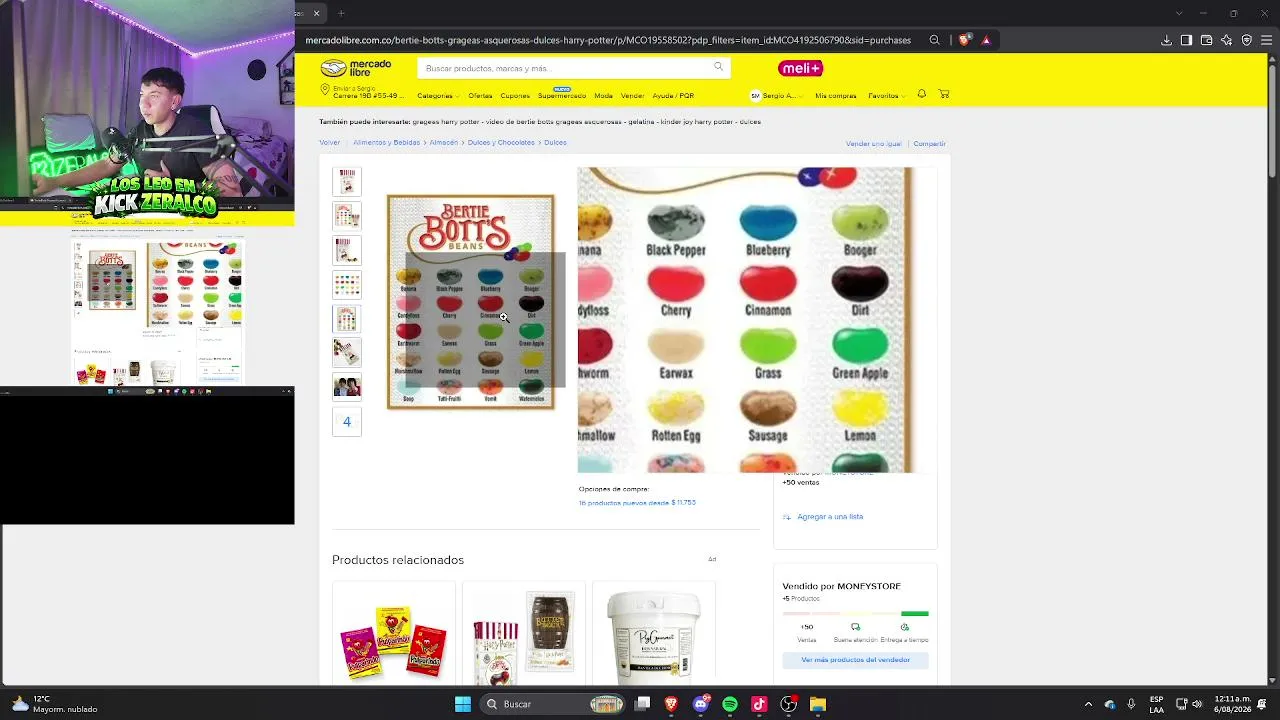Open browser downloads icon
Screen dimensions: 1280x720
[1166, 40]
